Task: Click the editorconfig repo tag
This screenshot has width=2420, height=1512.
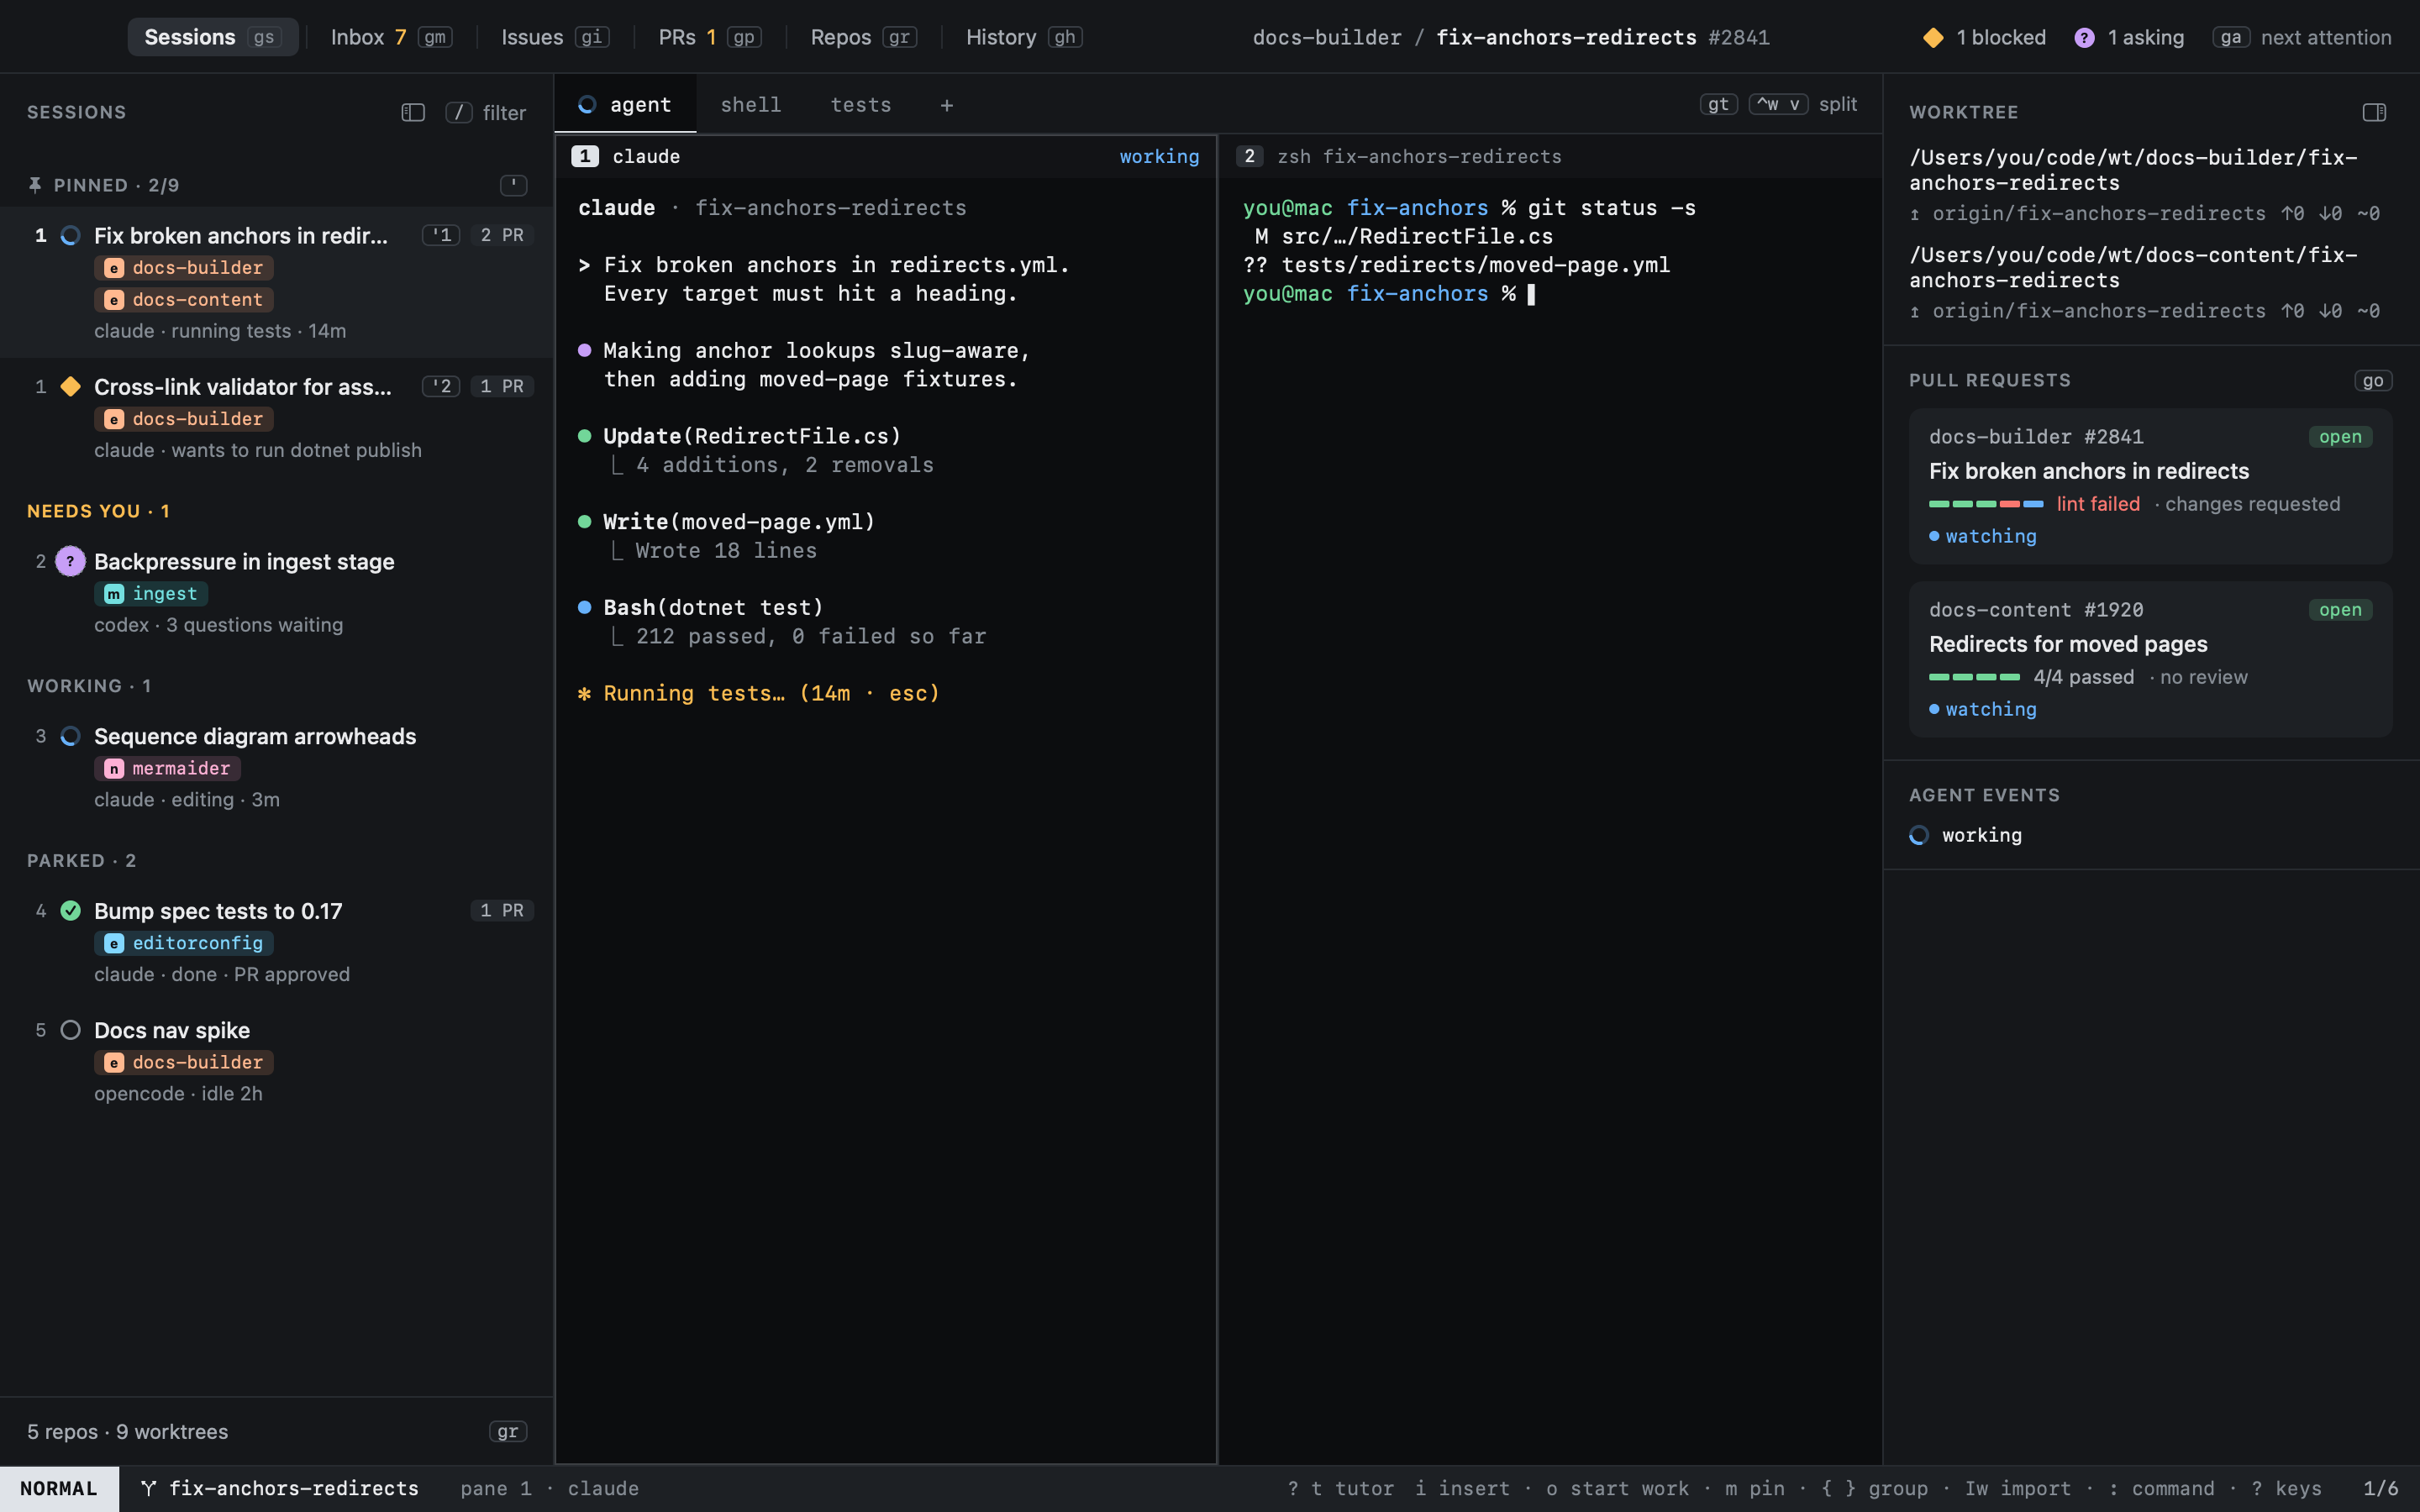Action: (184, 943)
